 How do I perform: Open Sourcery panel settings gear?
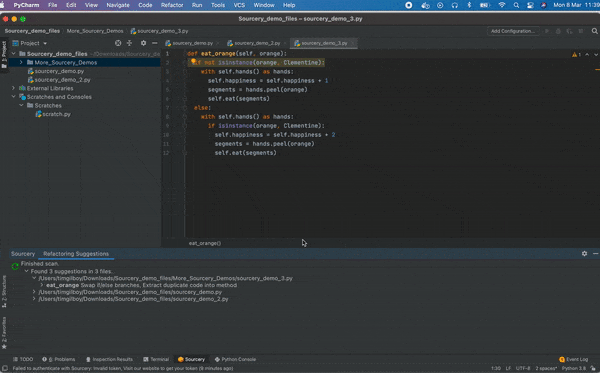(584, 253)
